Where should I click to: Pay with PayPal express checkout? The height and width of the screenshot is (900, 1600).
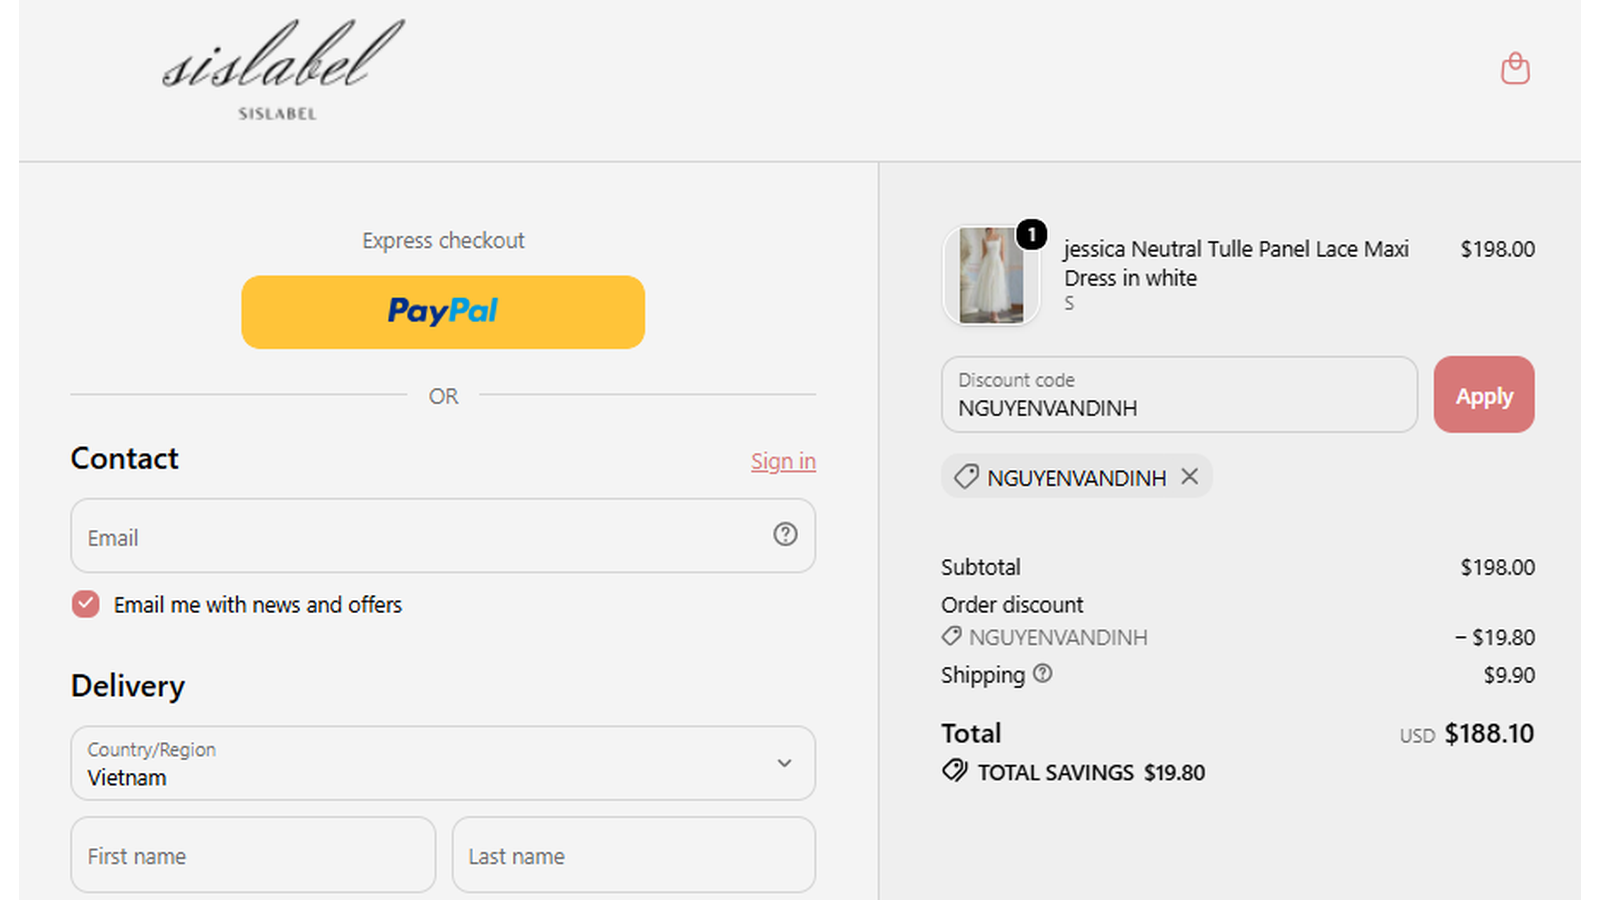443,312
